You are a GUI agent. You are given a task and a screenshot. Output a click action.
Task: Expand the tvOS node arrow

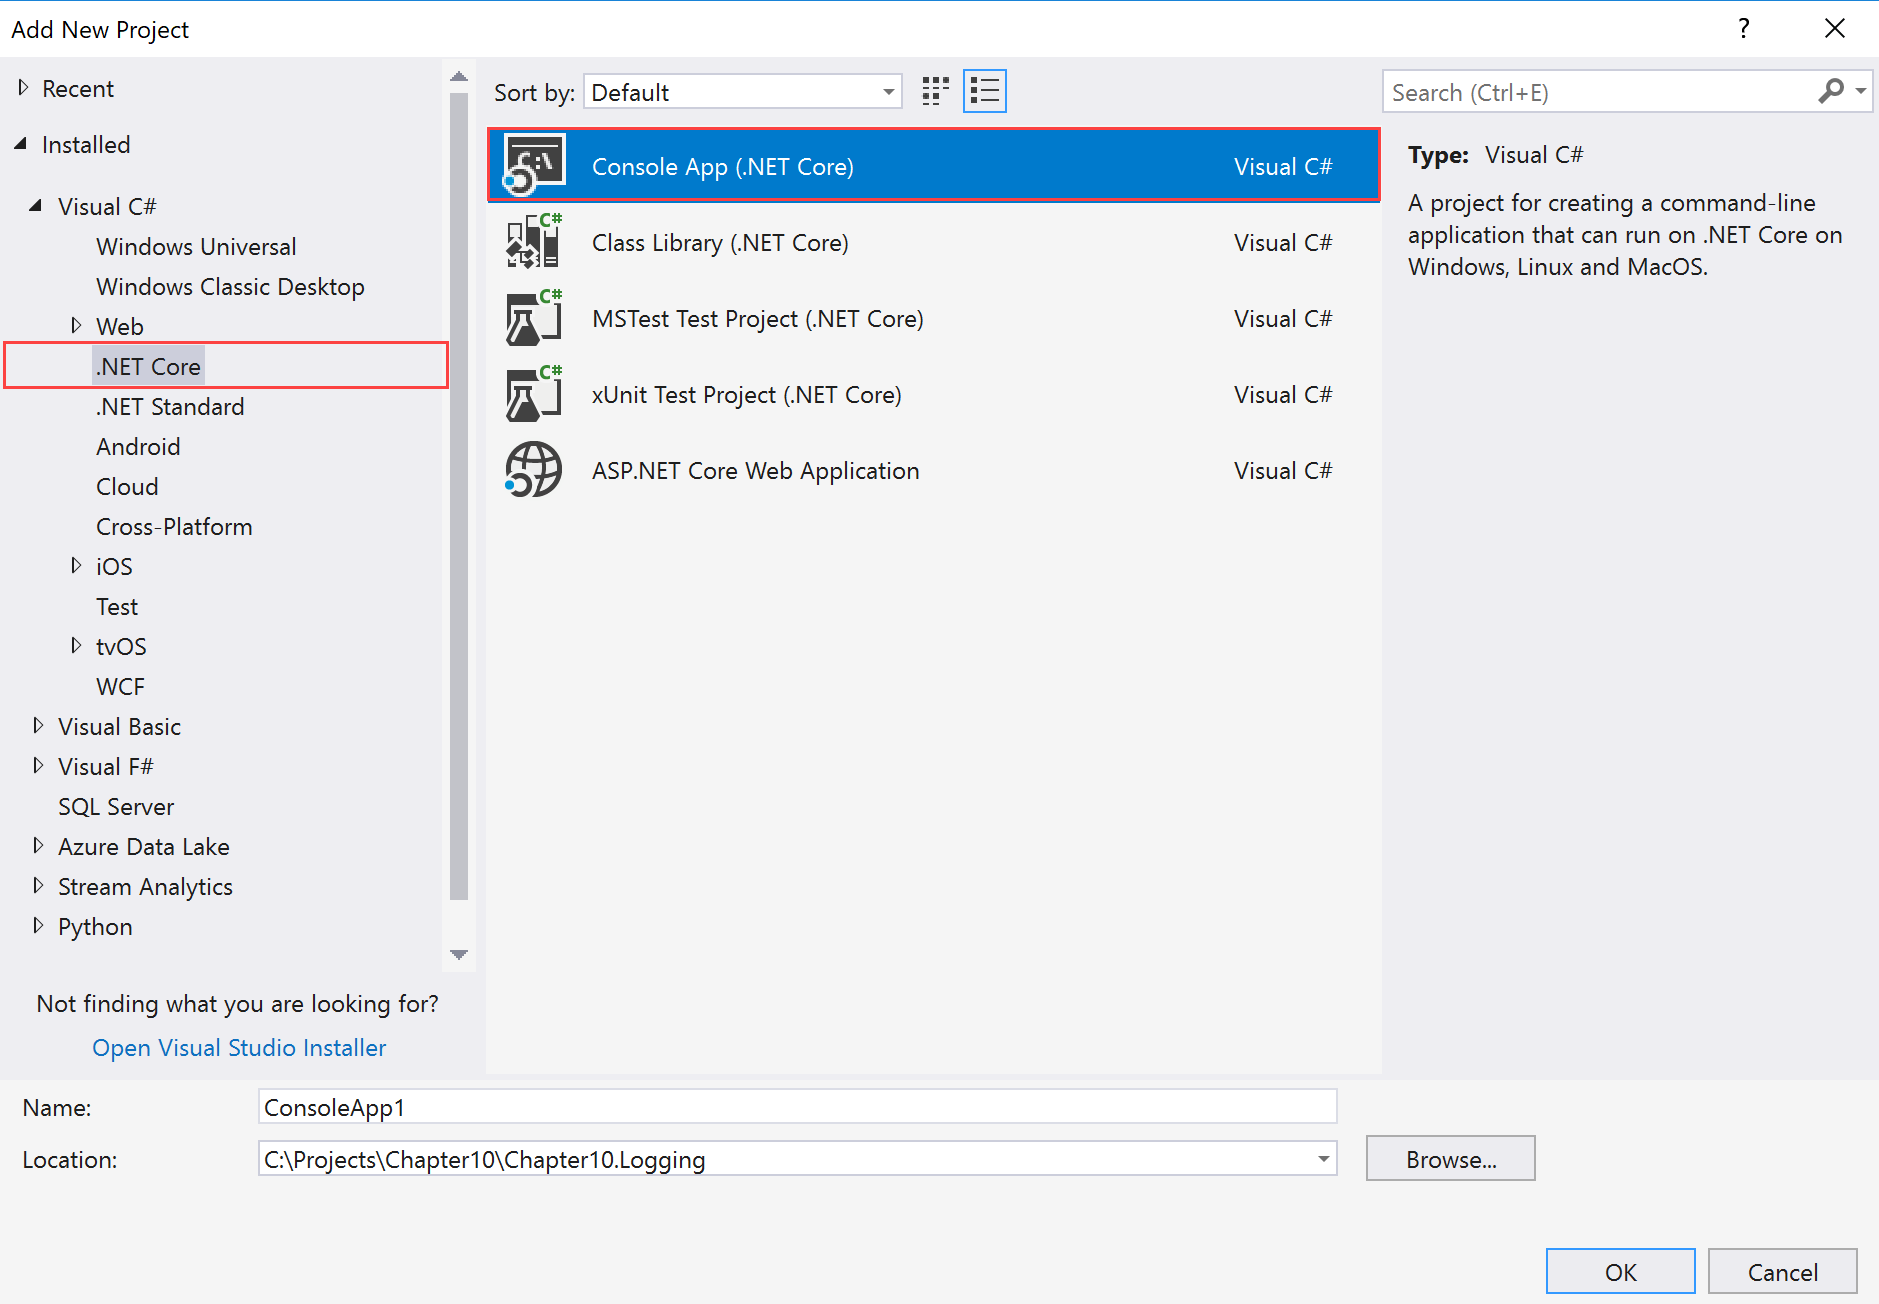pyautogui.click(x=76, y=645)
